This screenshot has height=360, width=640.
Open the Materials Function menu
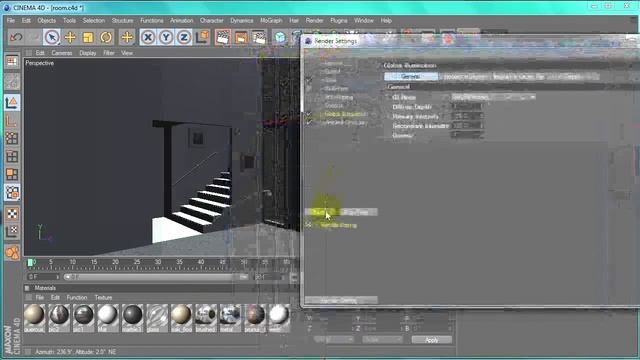[x=77, y=298]
